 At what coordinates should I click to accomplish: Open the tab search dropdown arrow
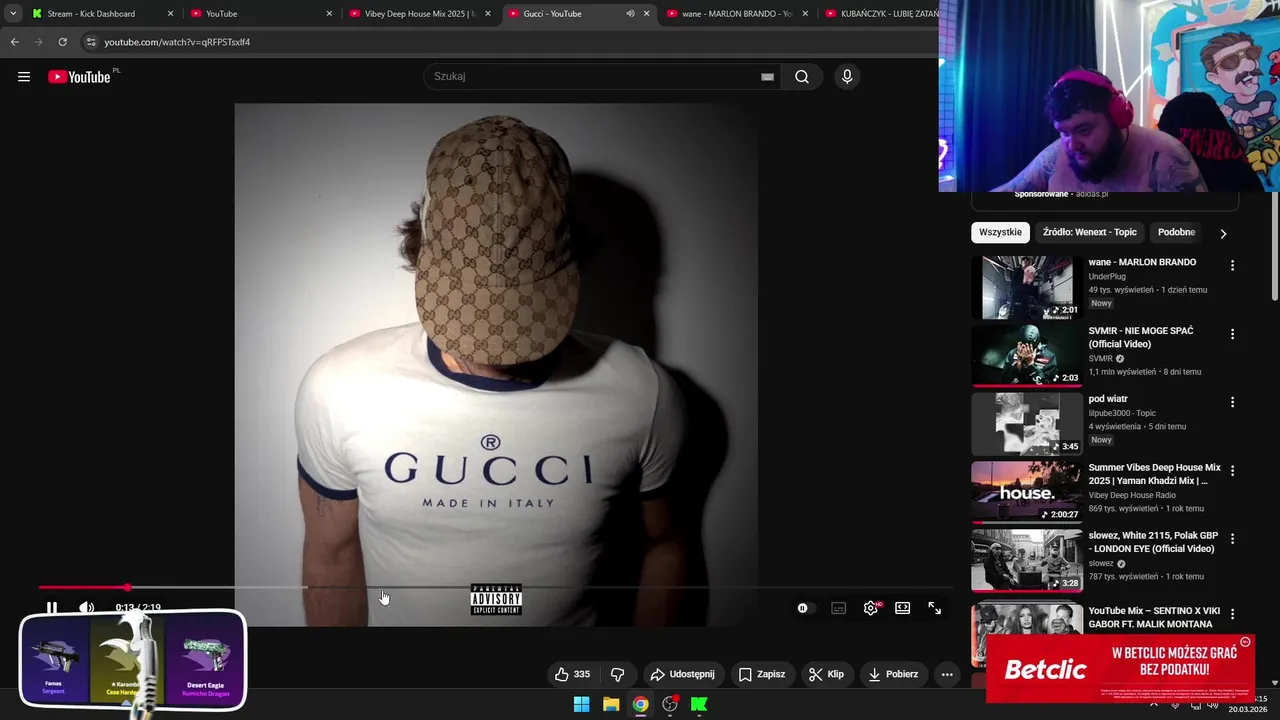[13, 14]
